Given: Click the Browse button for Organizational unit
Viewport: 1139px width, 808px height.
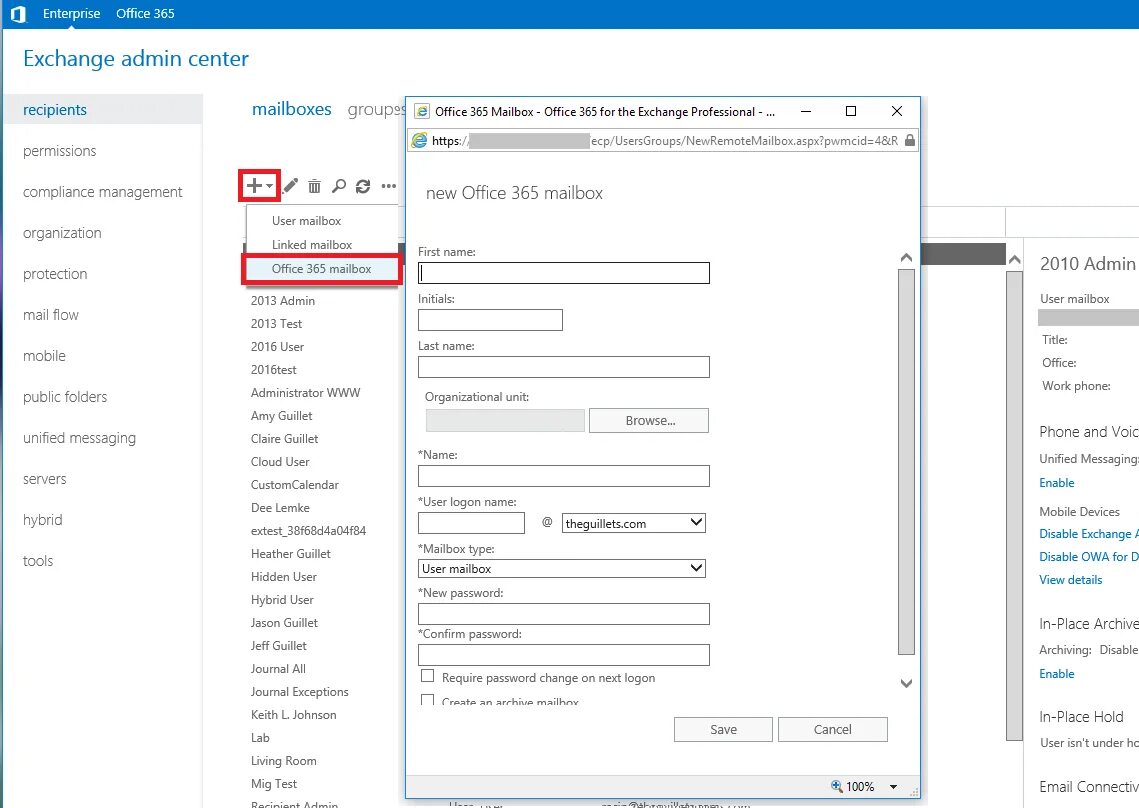Looking at the screenshot, I should coord(648,420).
